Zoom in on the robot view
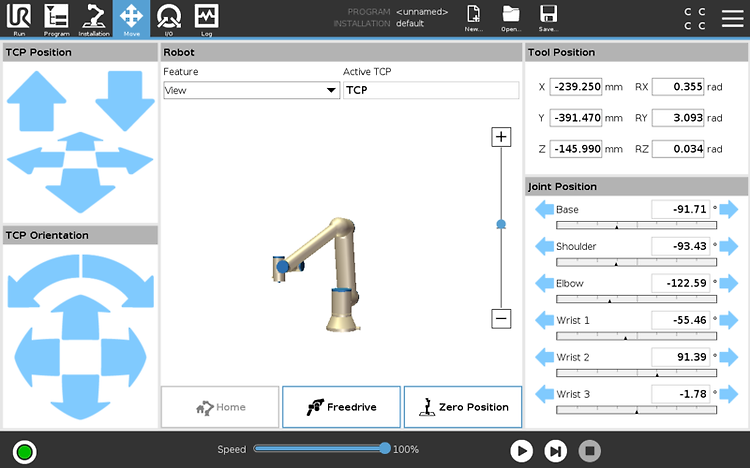This screenshot has width=750, height=468. pyautogui.click(x=501, y=137)
